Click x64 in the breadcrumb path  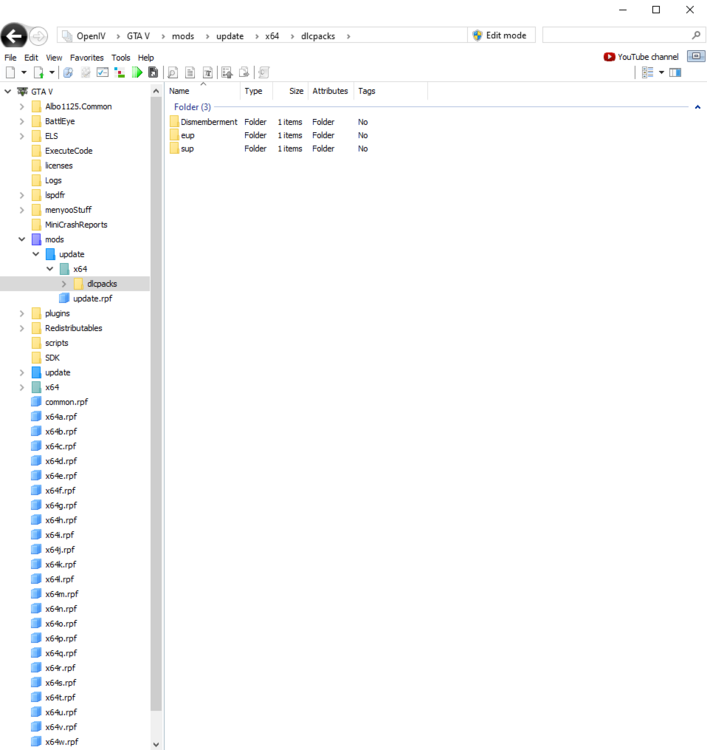272,36
